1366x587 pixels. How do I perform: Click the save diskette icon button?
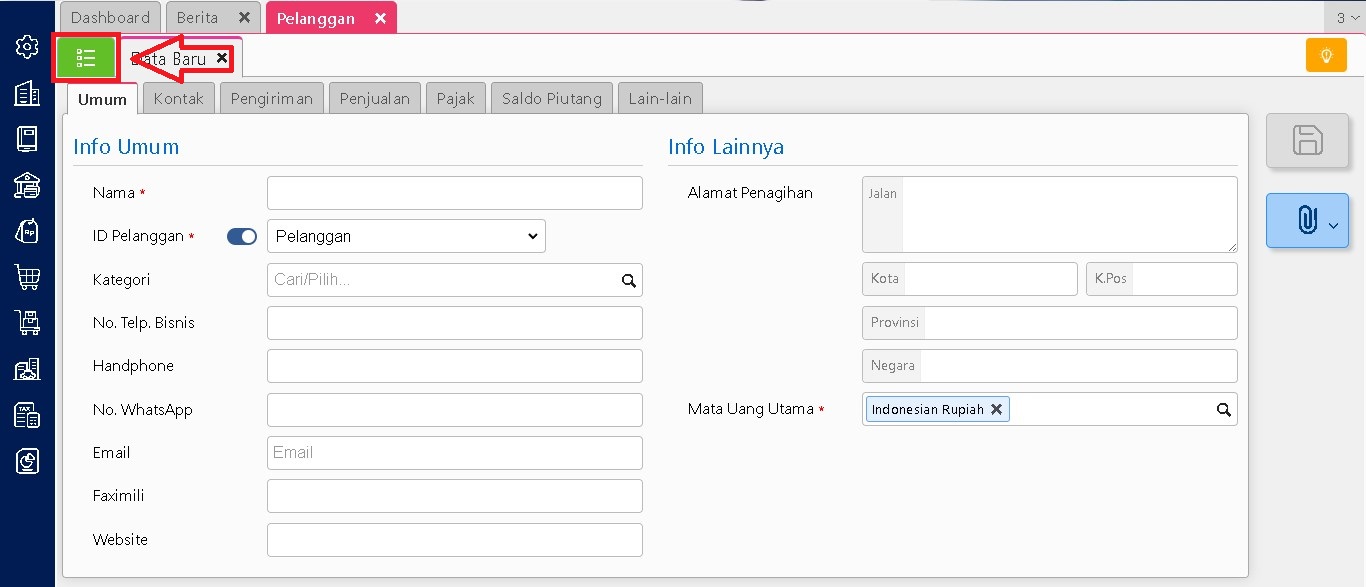1307,140
